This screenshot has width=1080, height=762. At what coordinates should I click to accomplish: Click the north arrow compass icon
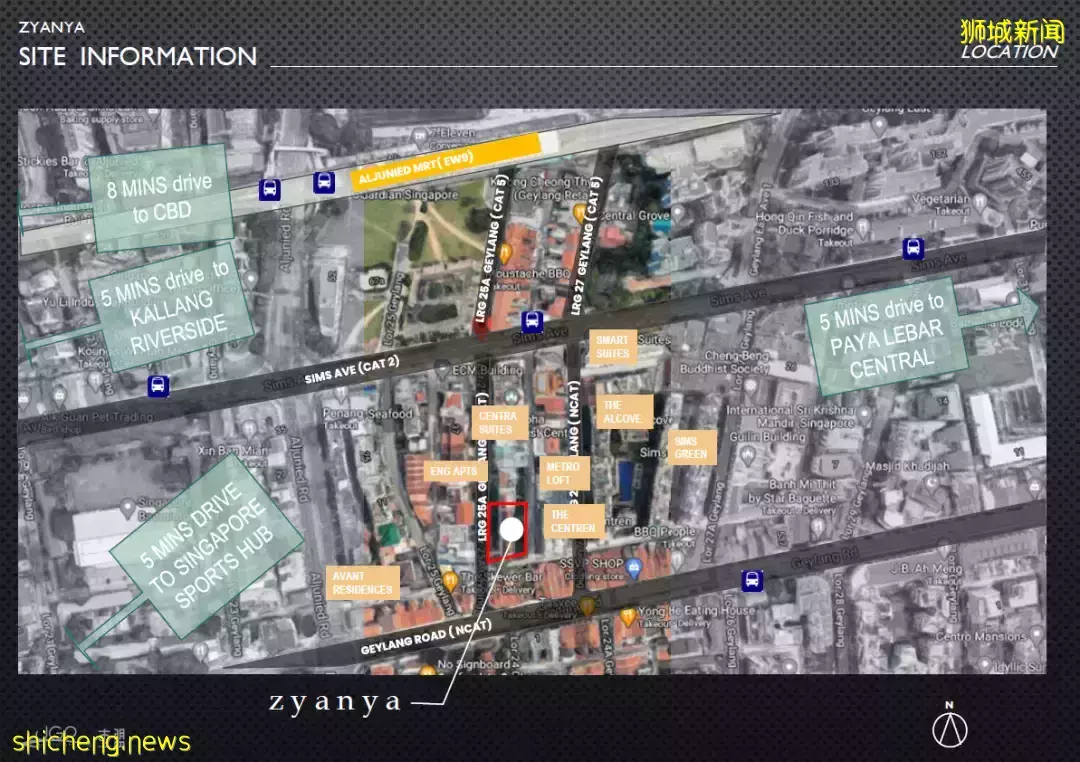click(x=949, y=726)
